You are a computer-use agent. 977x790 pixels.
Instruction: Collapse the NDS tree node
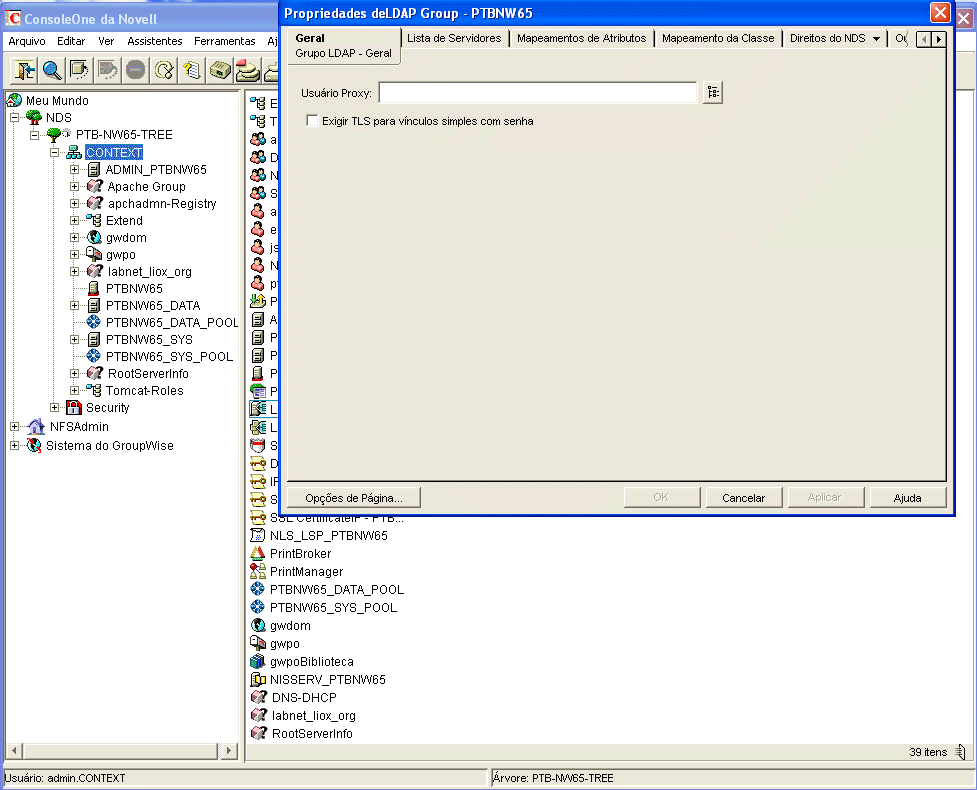[14, 117]
